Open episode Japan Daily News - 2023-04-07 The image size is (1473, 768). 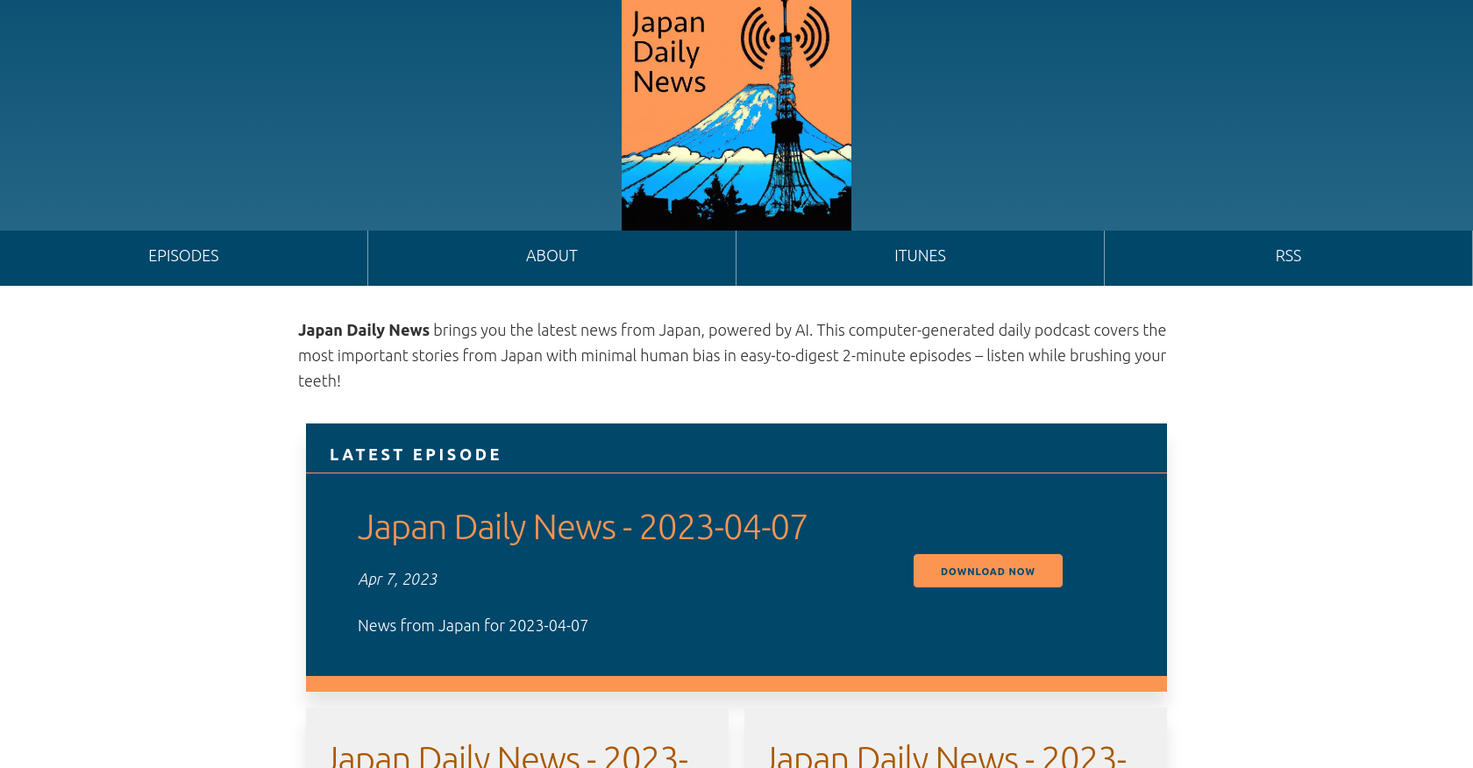click(x=582, y=527)
